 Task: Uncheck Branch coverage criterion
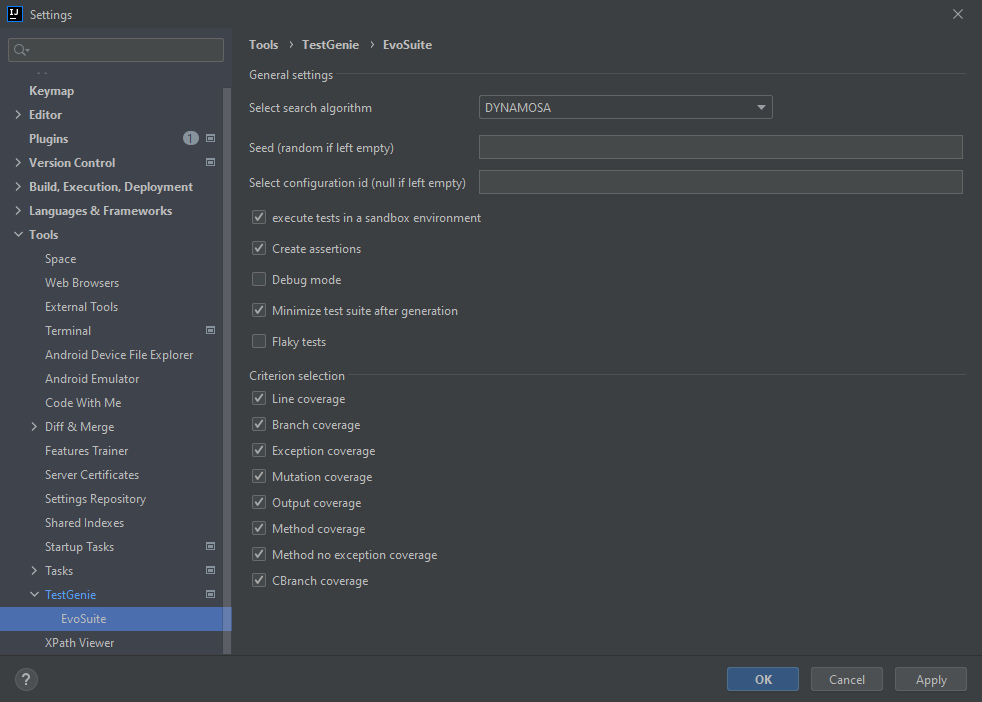[x=259, y=425]
